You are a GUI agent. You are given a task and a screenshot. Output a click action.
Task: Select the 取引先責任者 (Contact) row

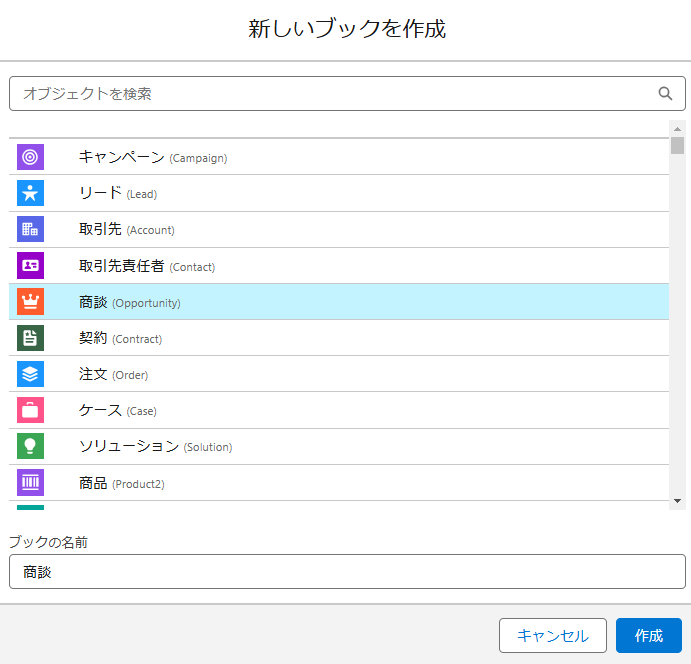tap(339, 266)
